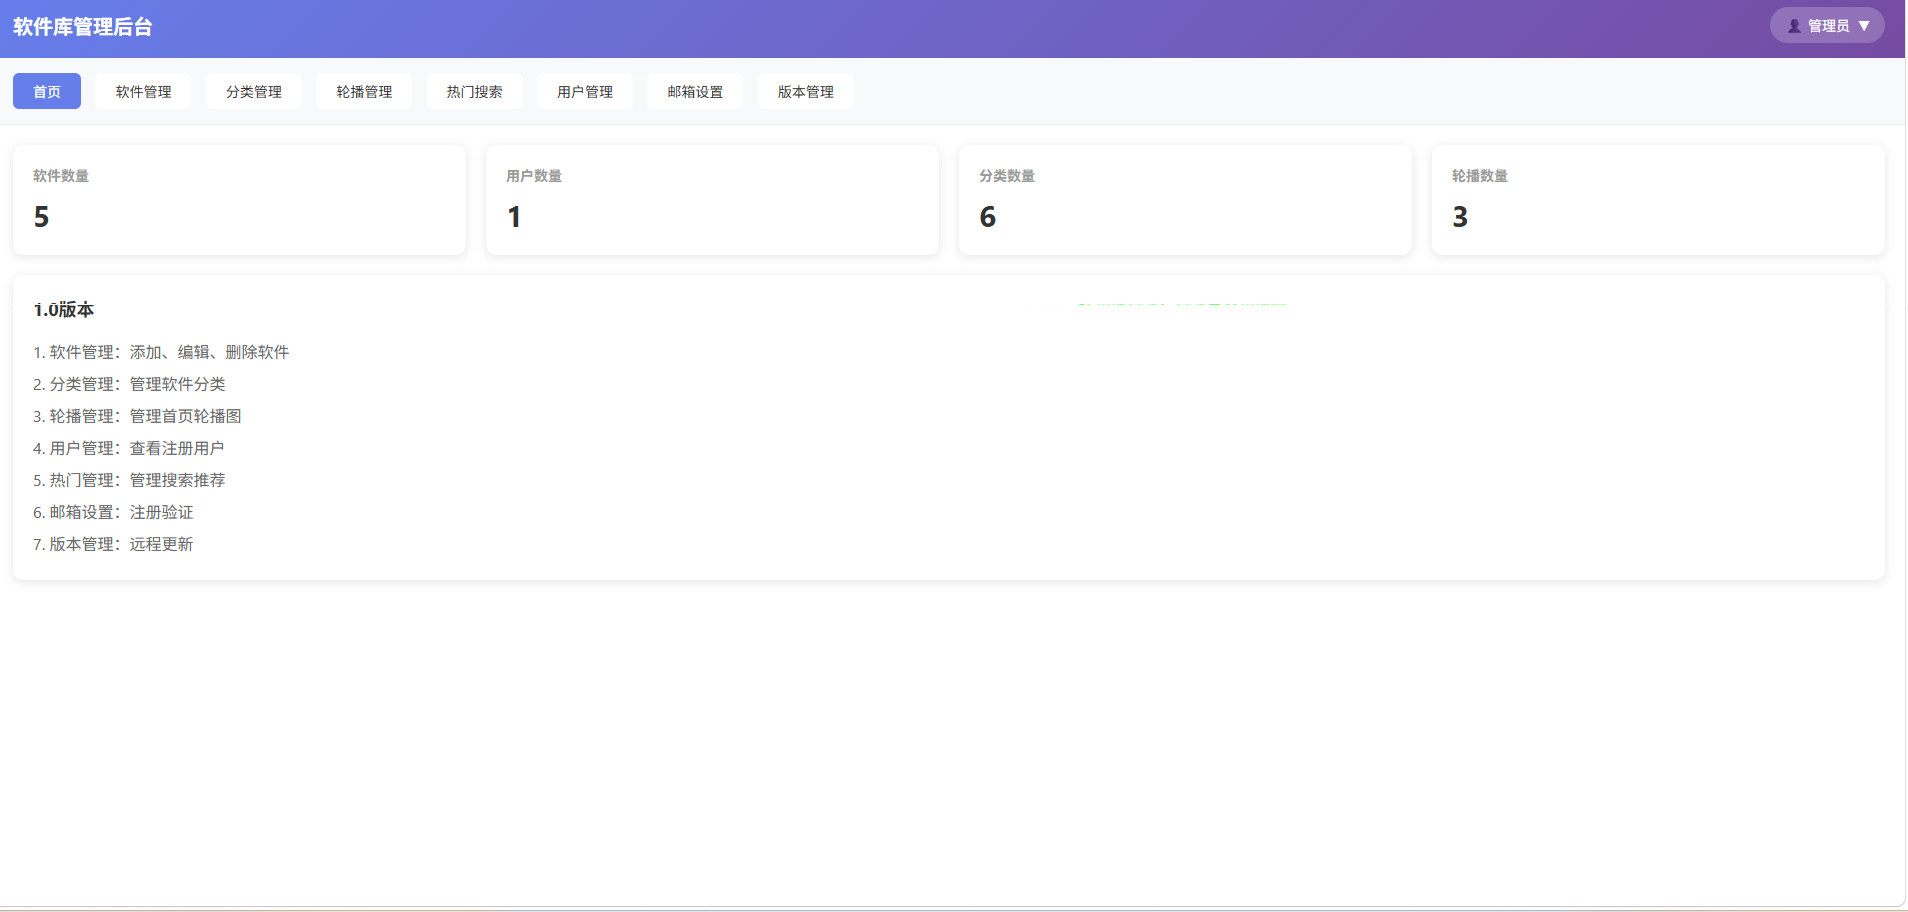Switch to the 软件管理 tab
The width and height of the screenshot is (1908, 912).
click(x=143, y=91)
